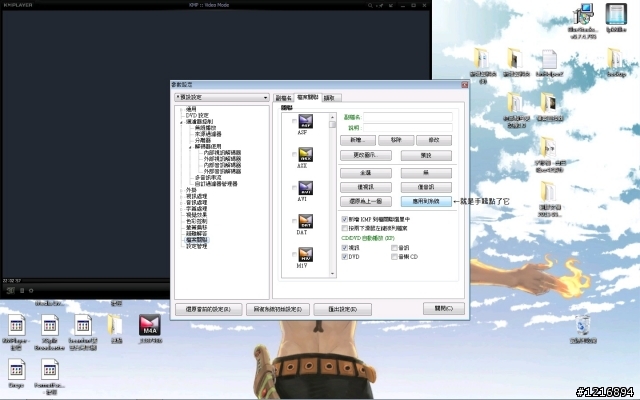The height and width of the screenshot is (400, 640).
Task: Select the XSplit Broadcaster shortcut icon on desktop
Action: [x=49, y=325]
